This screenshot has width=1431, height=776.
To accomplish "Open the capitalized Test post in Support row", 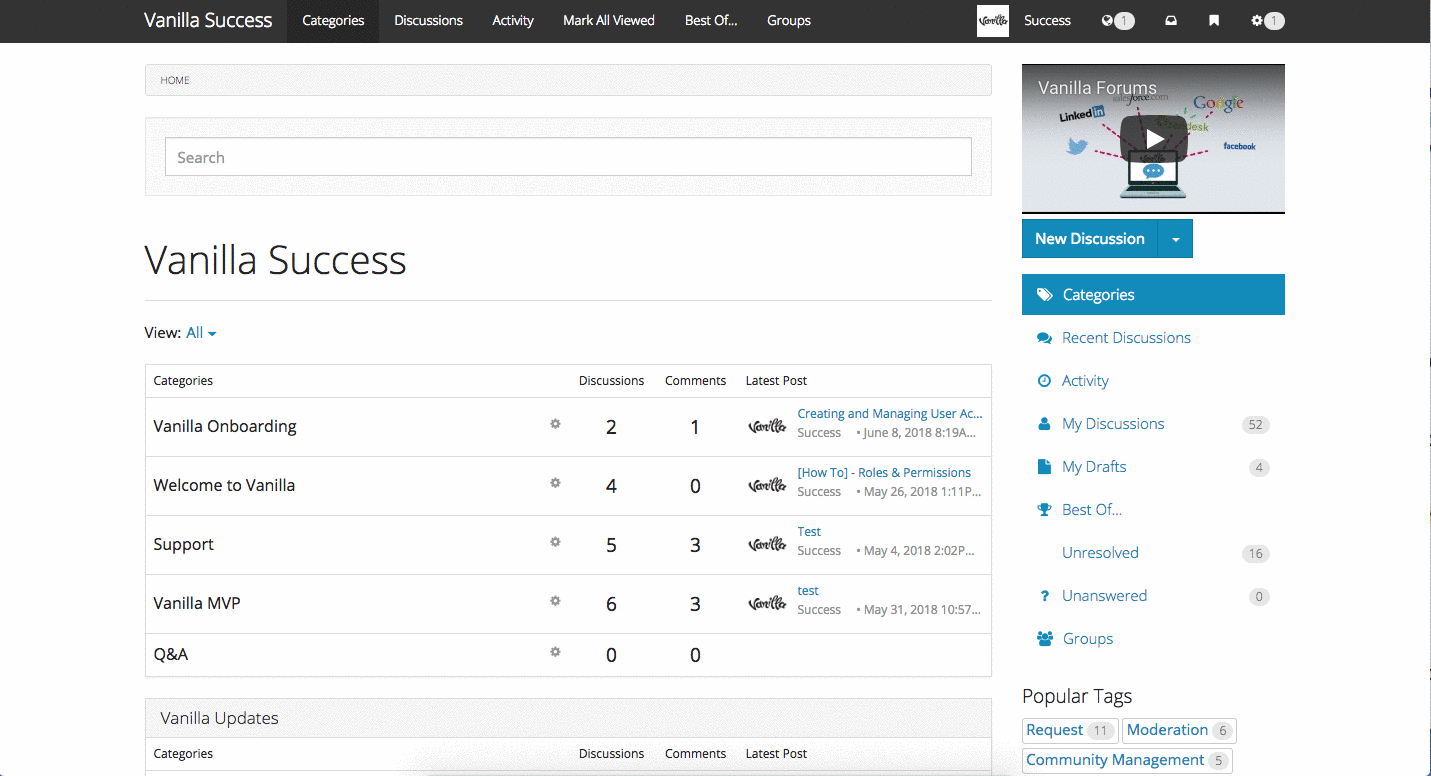I will click(809, 531).
